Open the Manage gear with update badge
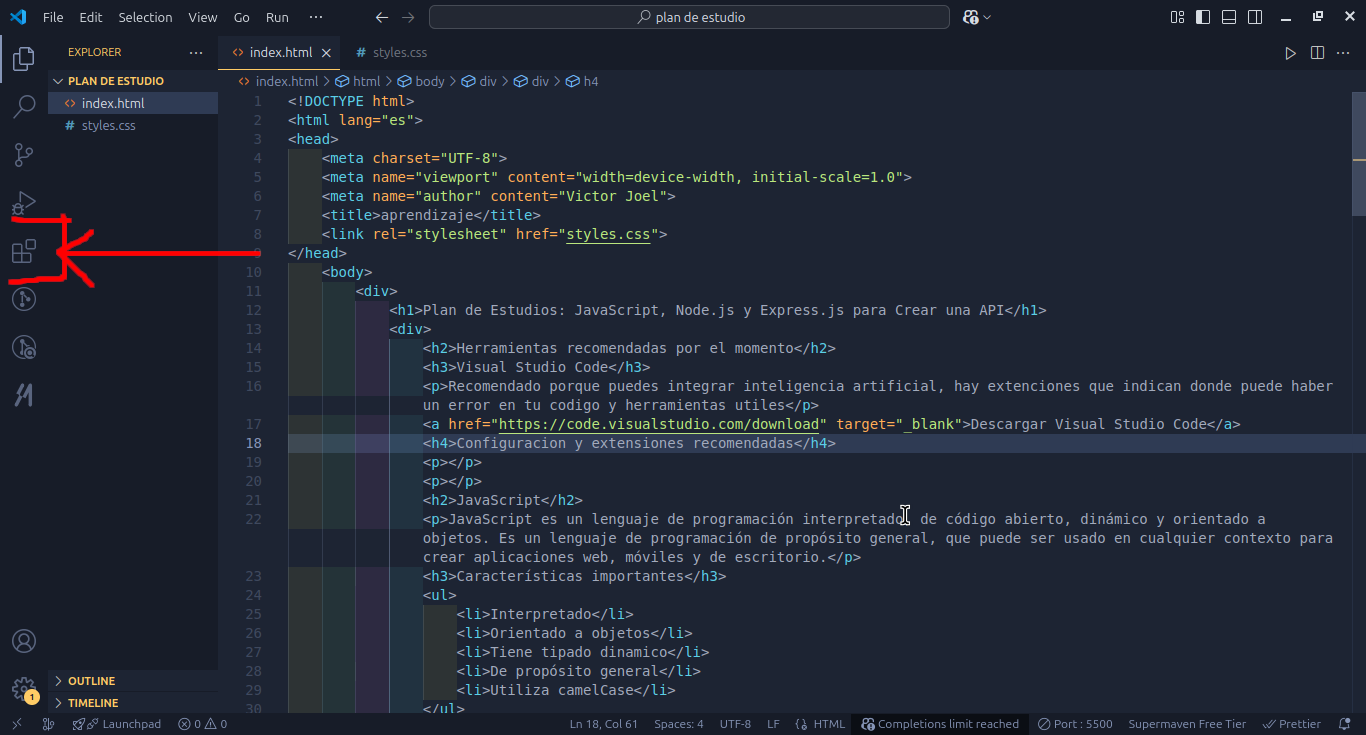Image resolution: width=1366 pixels, height=735 pixels. tap(23, 689)
